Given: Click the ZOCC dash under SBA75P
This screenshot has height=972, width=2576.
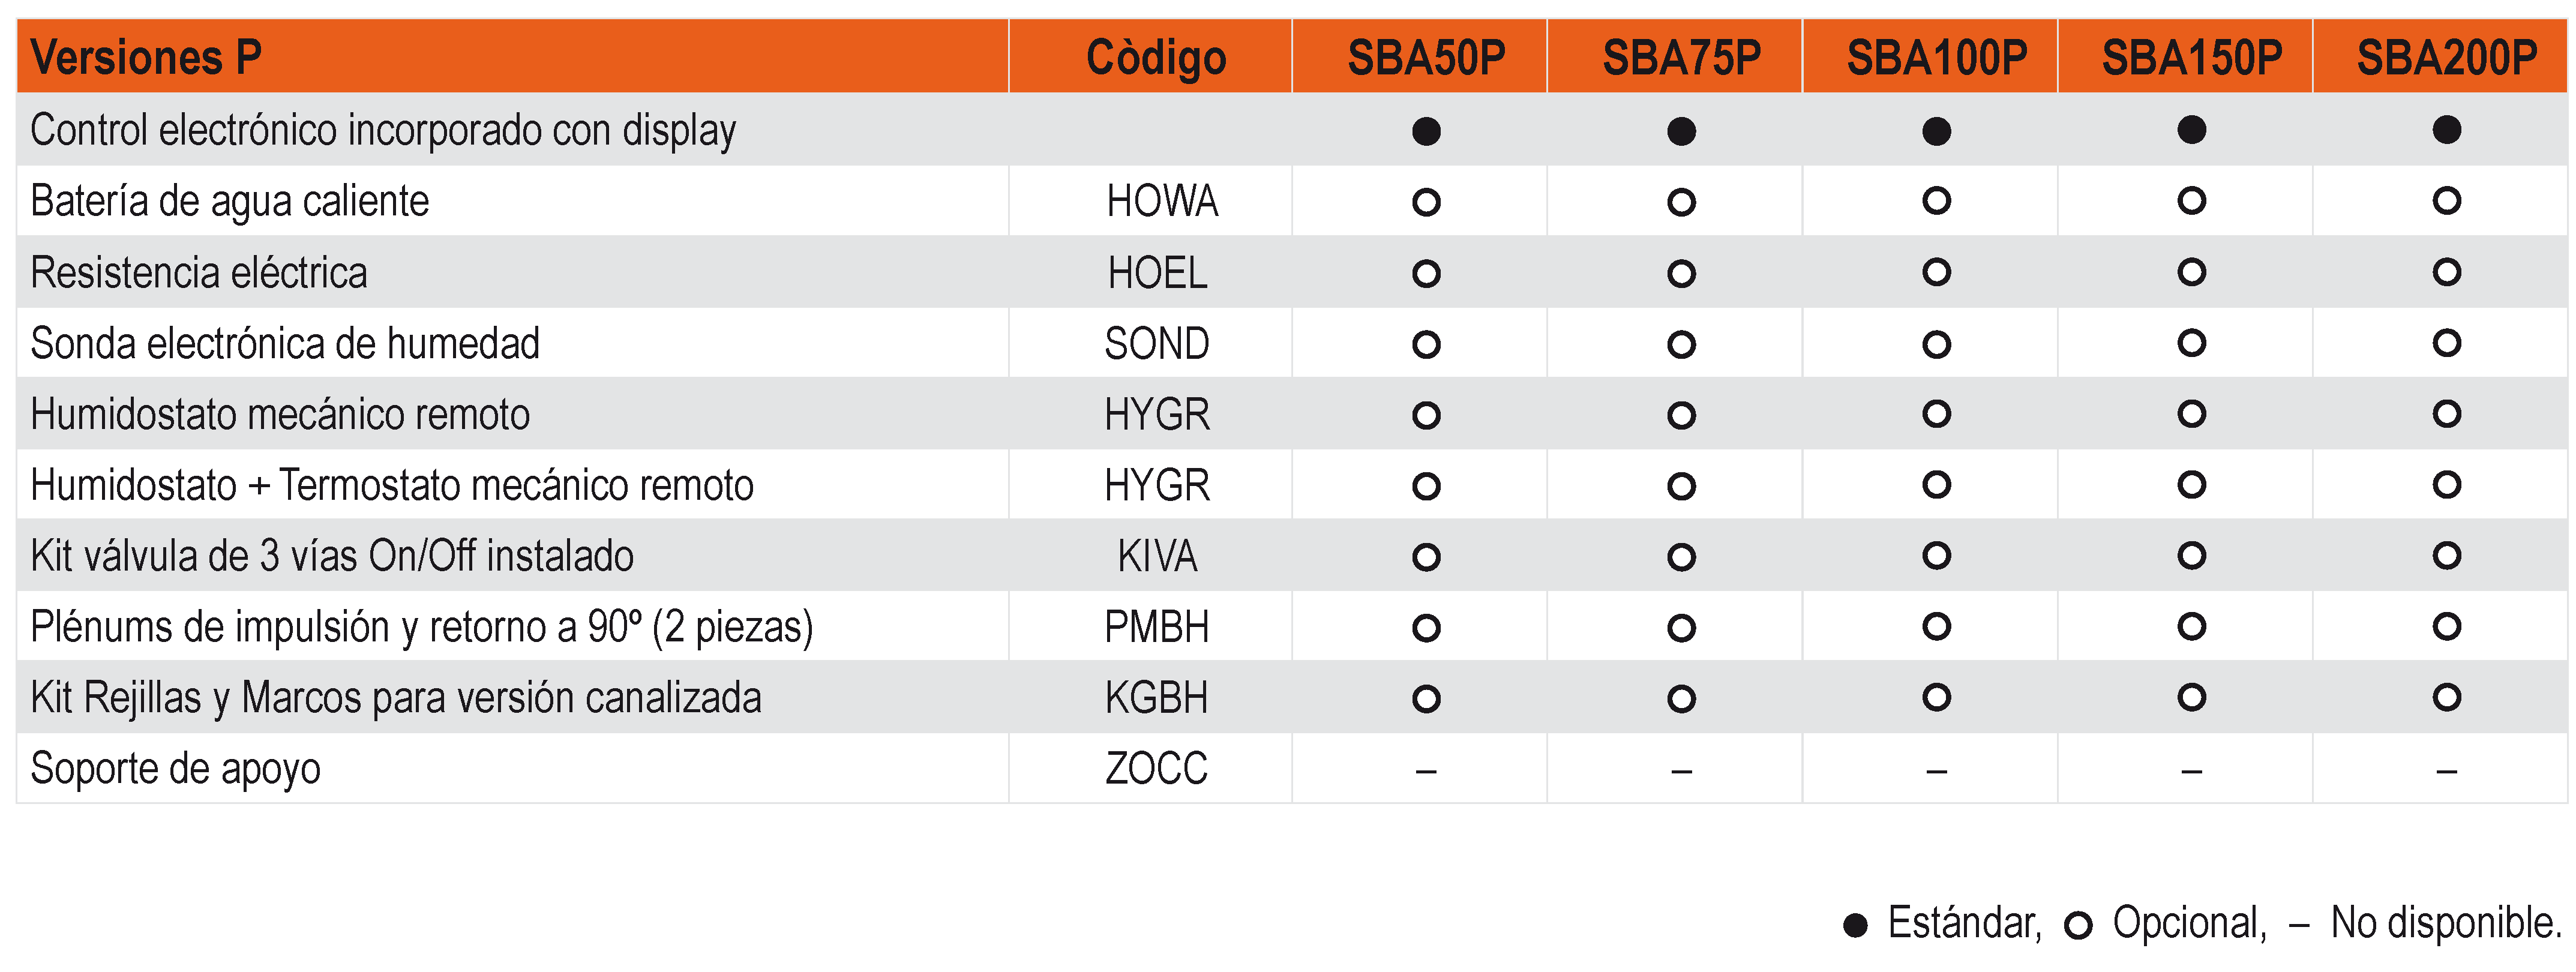Looking at the screenshot, I should point(1681,771).
